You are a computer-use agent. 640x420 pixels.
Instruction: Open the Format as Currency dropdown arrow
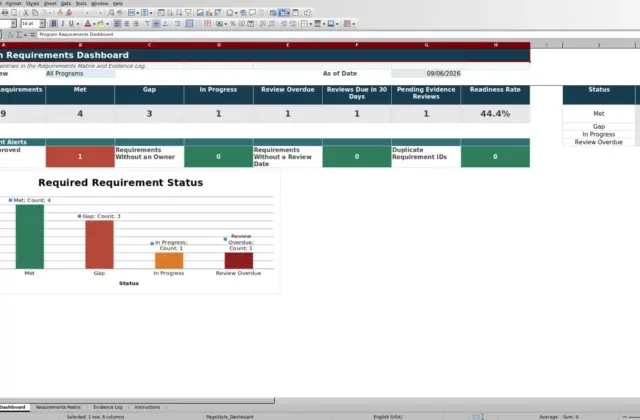pos(226,24)
